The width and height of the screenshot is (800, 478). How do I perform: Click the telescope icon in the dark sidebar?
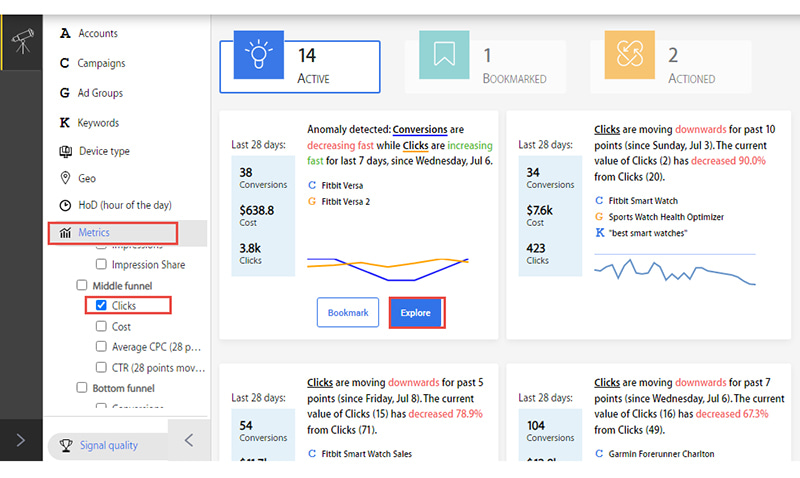pyautogui.click(x=22, y=41)
